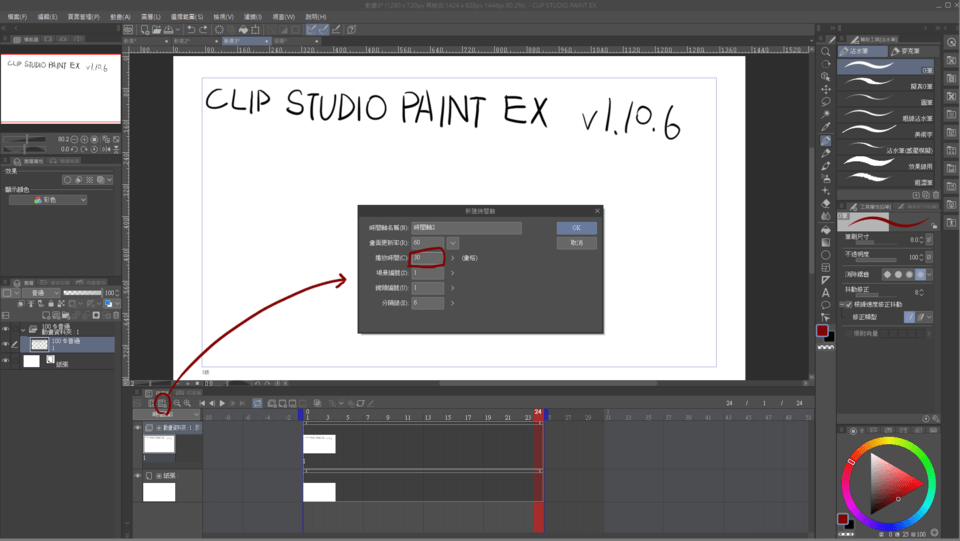Select the Auto select magic wand tool
This screenshot has width=960, height=541.
click(825, 114)
